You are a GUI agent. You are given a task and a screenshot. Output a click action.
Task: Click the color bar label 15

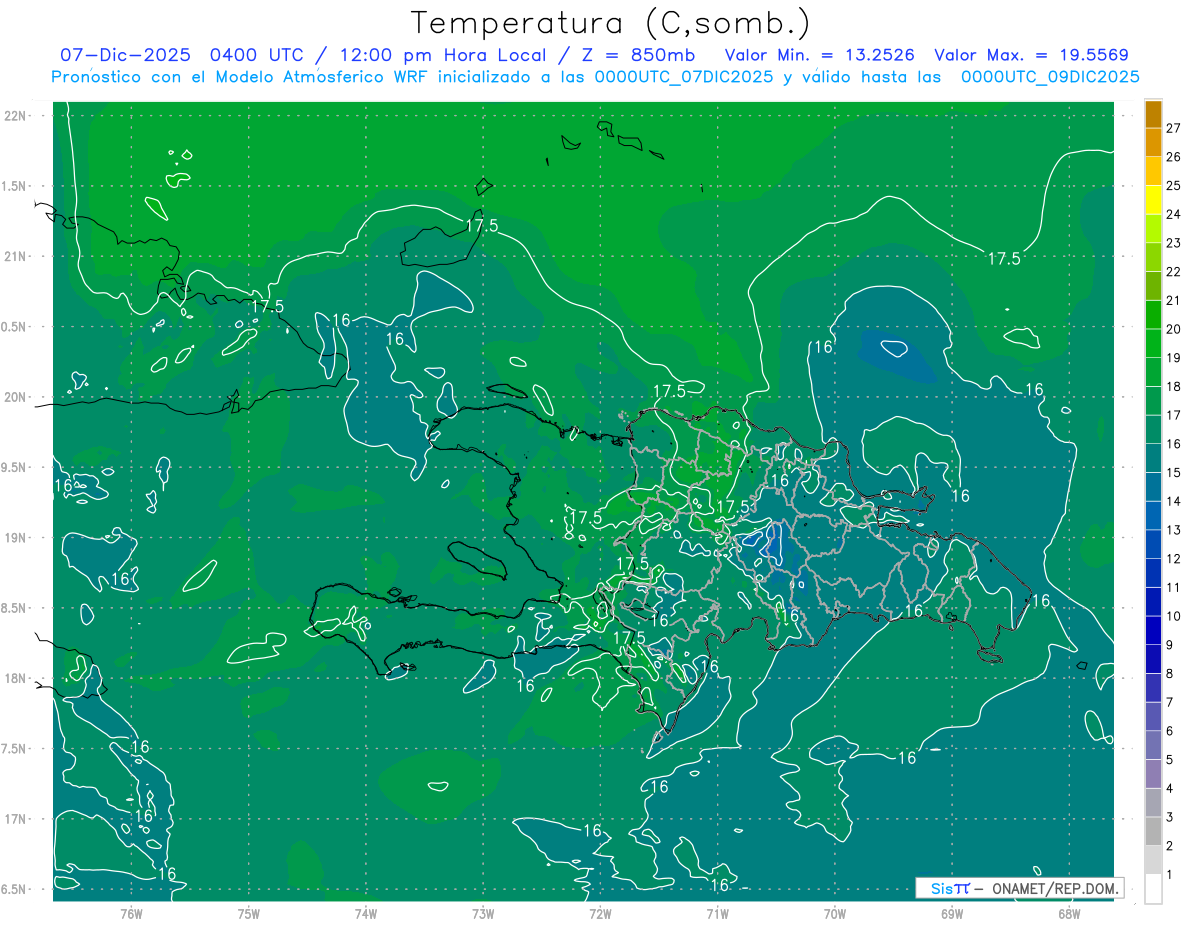tap(1173, 473)
